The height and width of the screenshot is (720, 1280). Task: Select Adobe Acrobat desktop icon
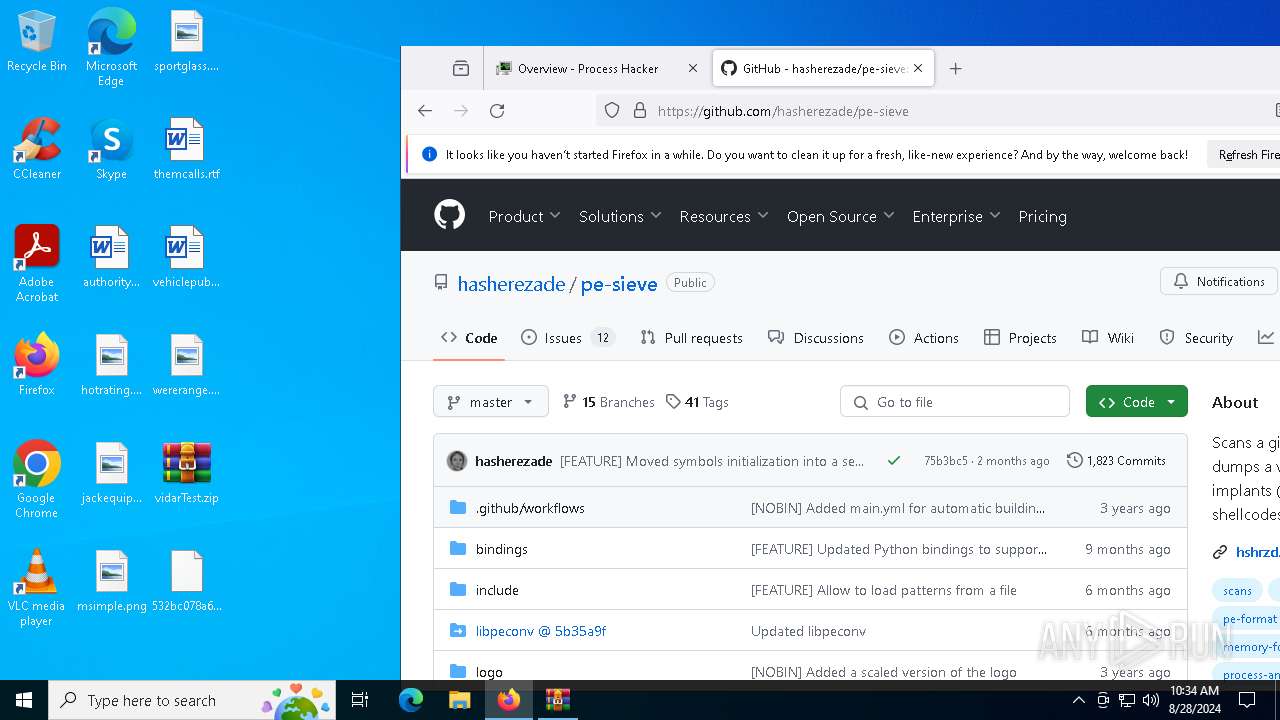[x=37, y=264]
